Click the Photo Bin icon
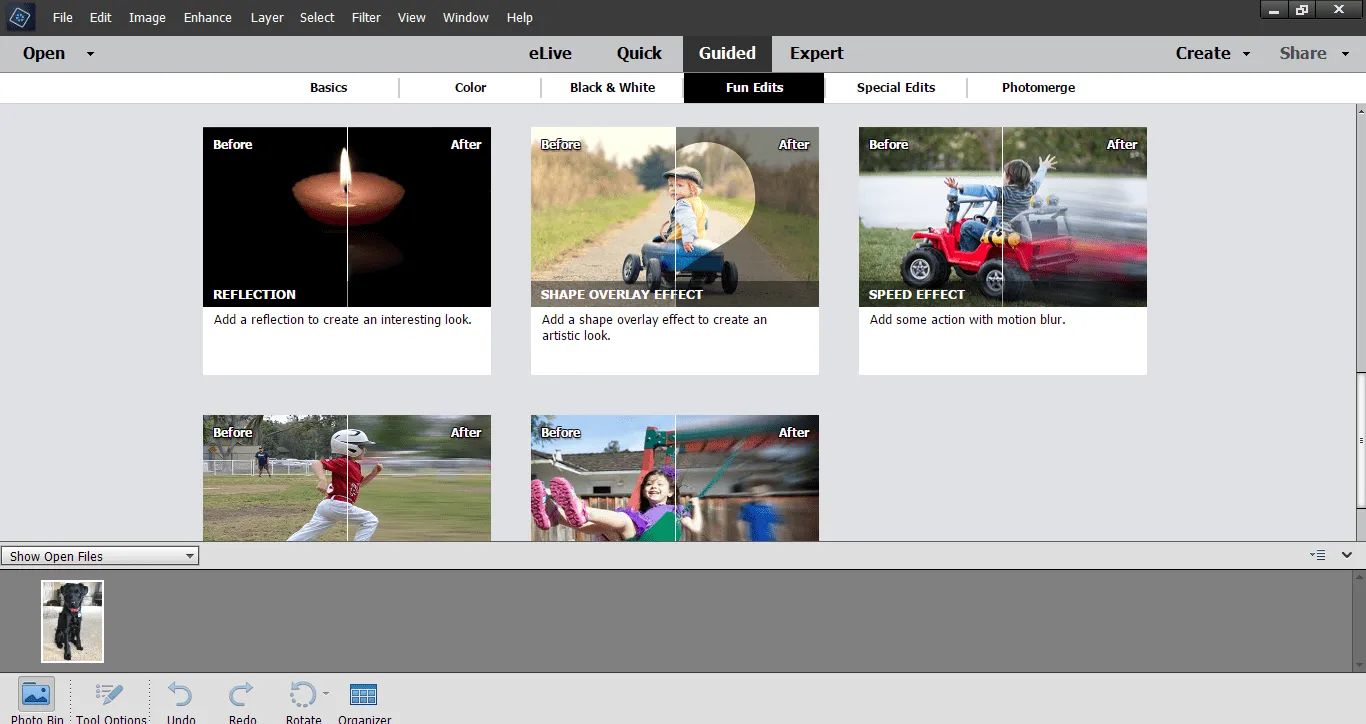The width and height of the screenshot is (1366, 724). pos(36,696)
